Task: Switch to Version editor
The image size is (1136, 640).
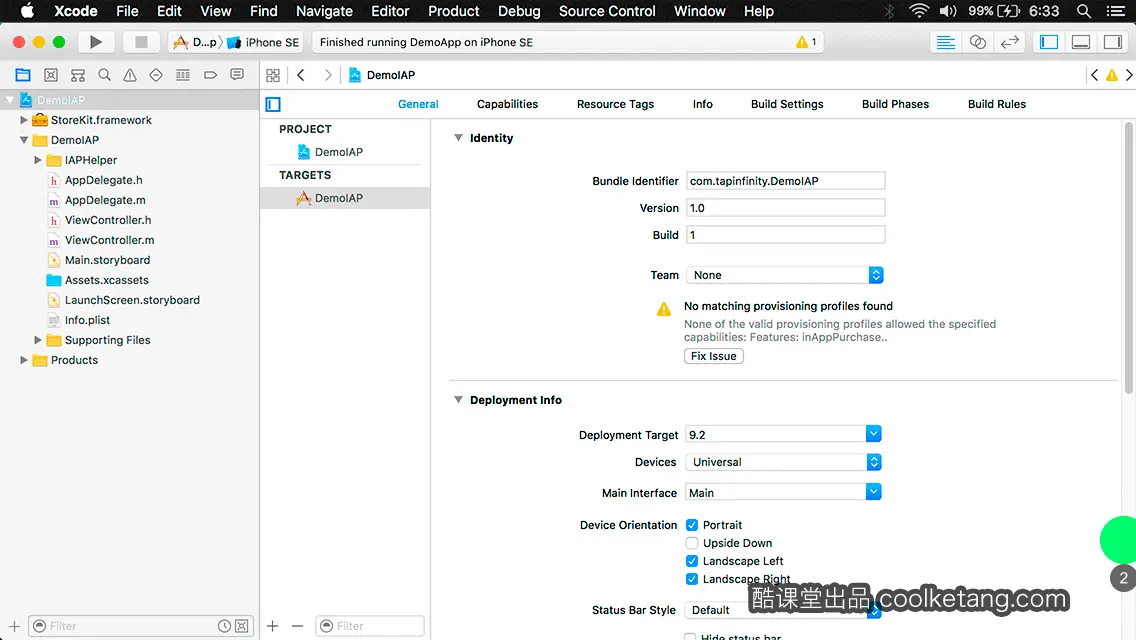Action: [1009, 42]
